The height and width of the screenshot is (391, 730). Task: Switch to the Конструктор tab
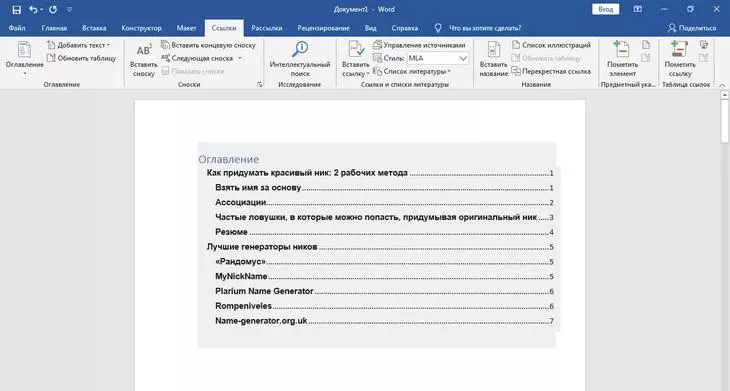141,28
